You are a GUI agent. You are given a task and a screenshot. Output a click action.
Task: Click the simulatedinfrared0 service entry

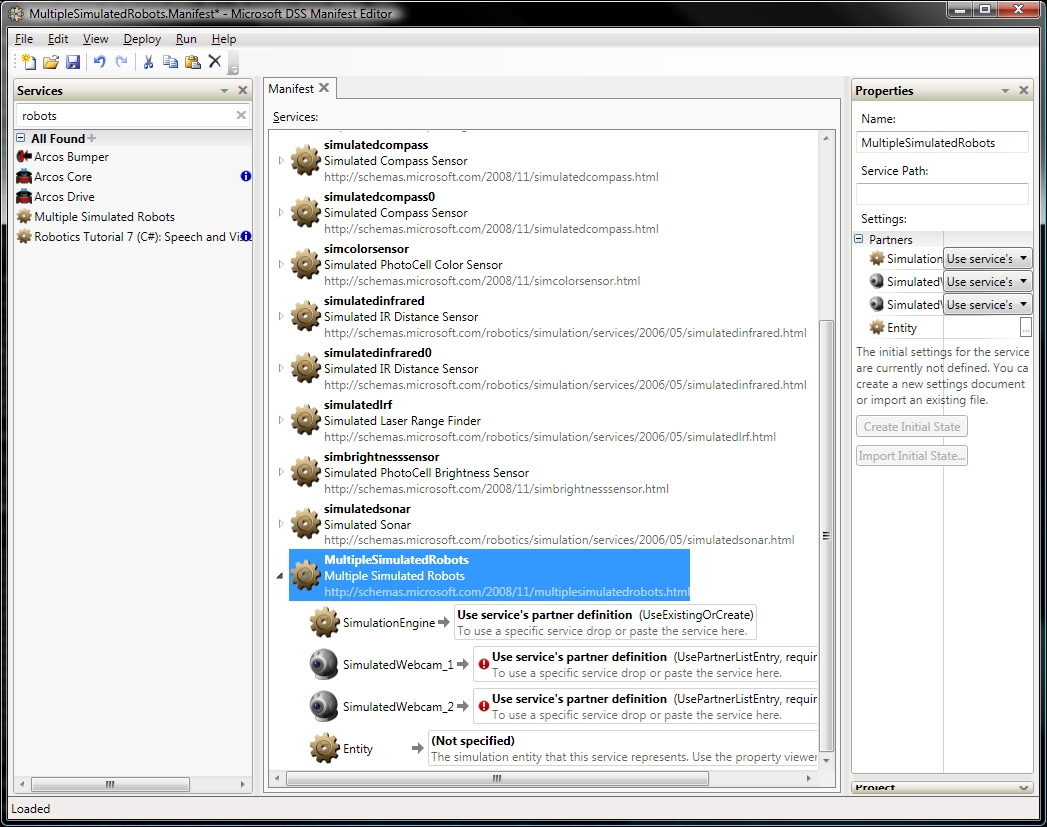pos(549,368)
